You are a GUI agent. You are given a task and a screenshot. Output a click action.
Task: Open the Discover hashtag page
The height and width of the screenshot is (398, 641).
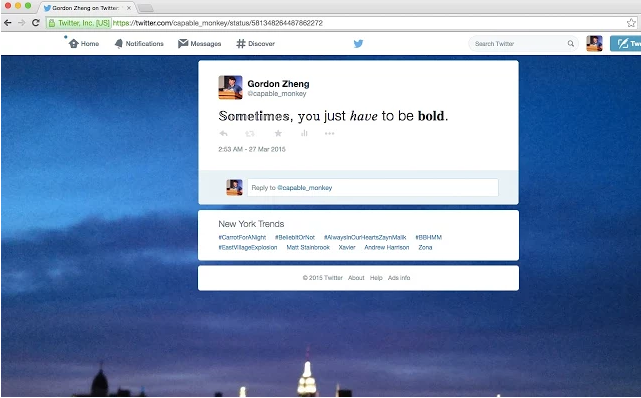pos(256,43)
